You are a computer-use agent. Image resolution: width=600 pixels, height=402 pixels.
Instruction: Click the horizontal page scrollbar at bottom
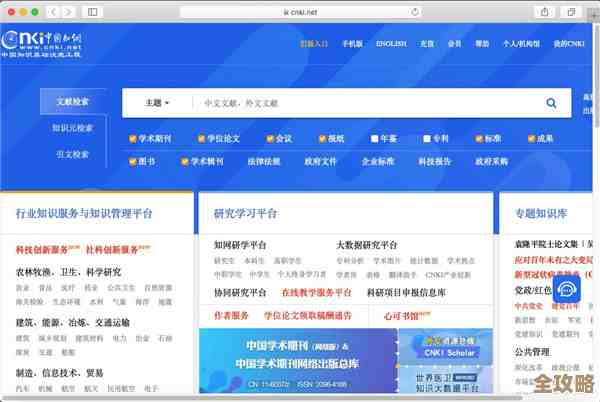click(x=262, y=398)
